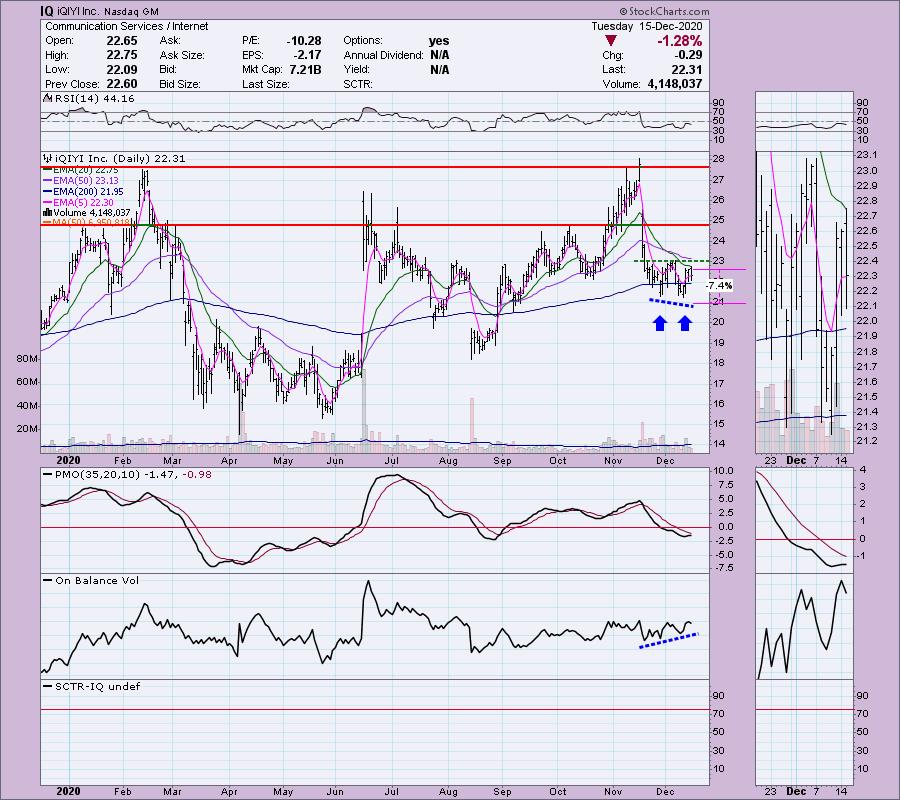Click the 80M volume axis label
Viewport: 900px width, 800px height.
click(x=28, y=359)
